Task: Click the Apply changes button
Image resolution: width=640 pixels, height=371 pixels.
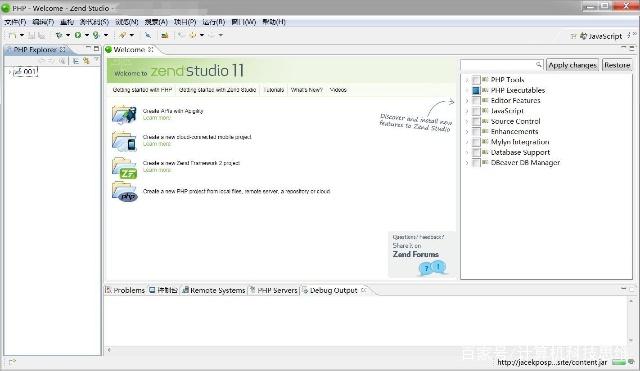Action: tap(572, 65)
